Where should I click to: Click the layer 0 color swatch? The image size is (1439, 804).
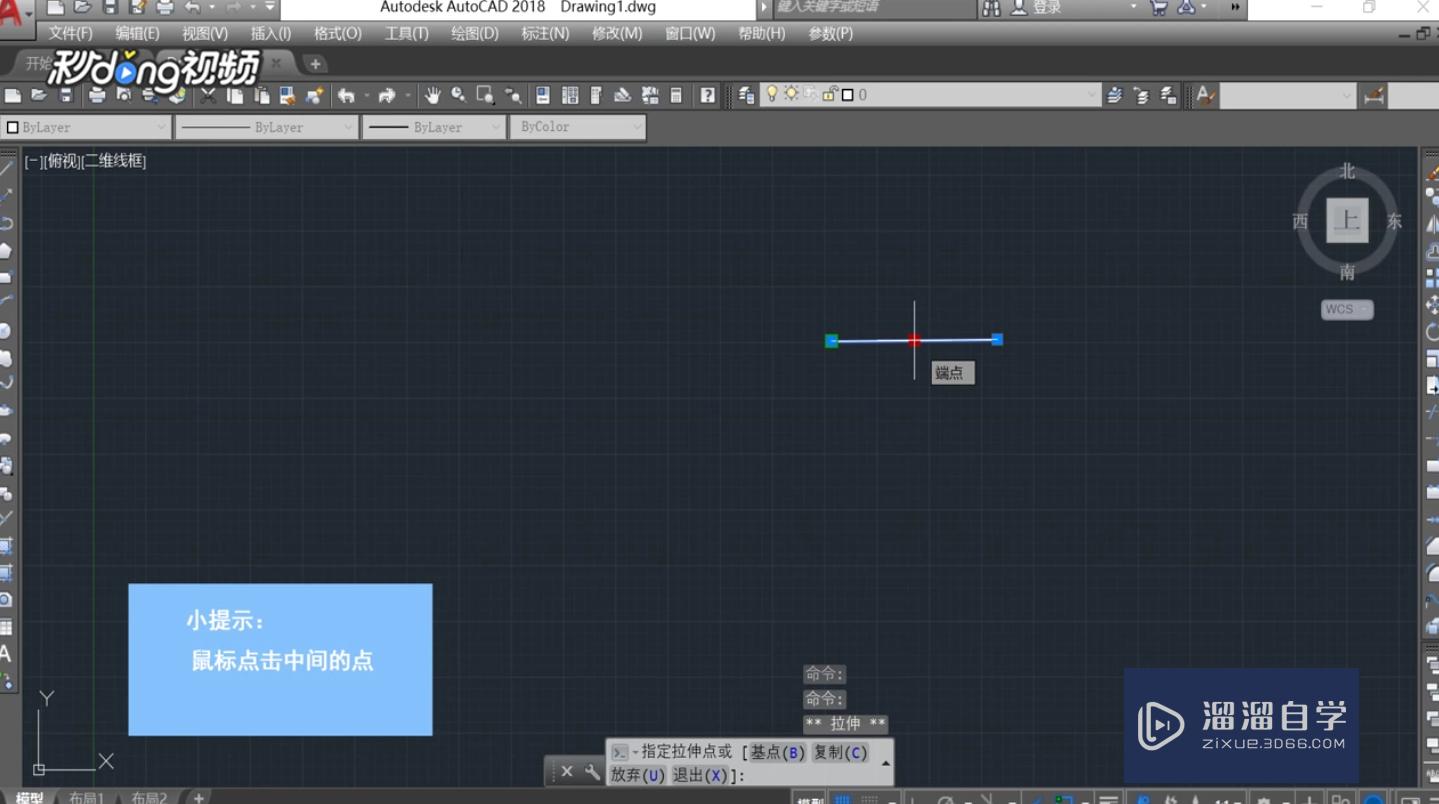point(848,95)
